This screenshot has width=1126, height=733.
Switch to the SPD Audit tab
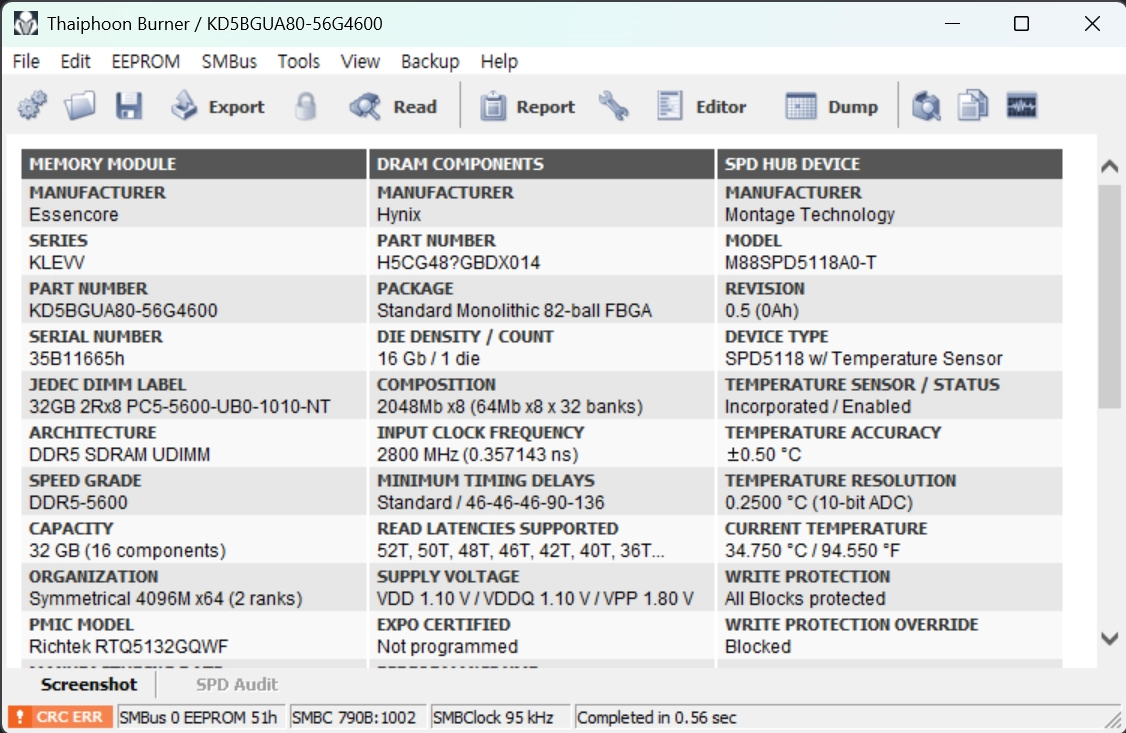coord(237,684)
